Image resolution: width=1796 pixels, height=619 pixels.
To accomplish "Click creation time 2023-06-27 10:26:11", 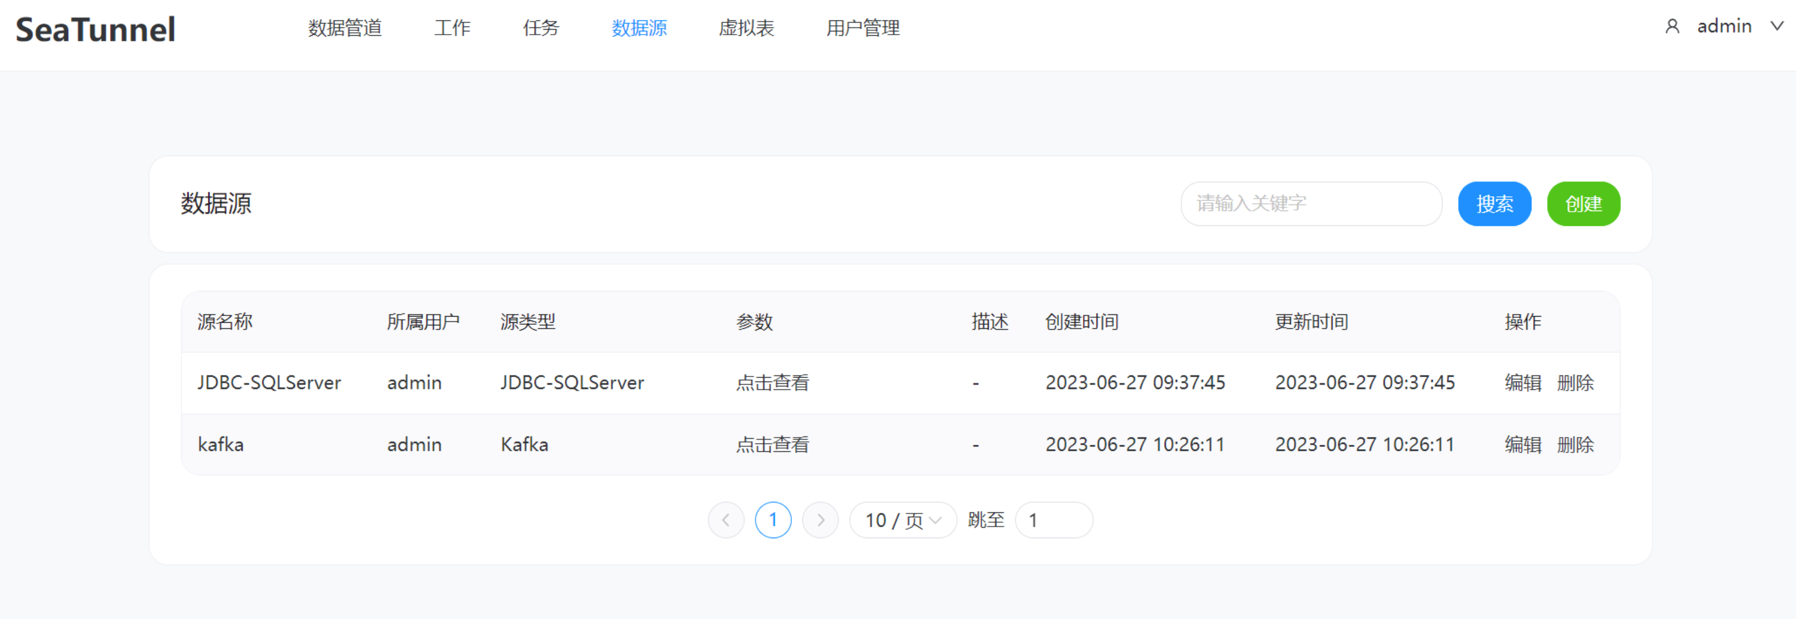I will [x=1135, y=445].
